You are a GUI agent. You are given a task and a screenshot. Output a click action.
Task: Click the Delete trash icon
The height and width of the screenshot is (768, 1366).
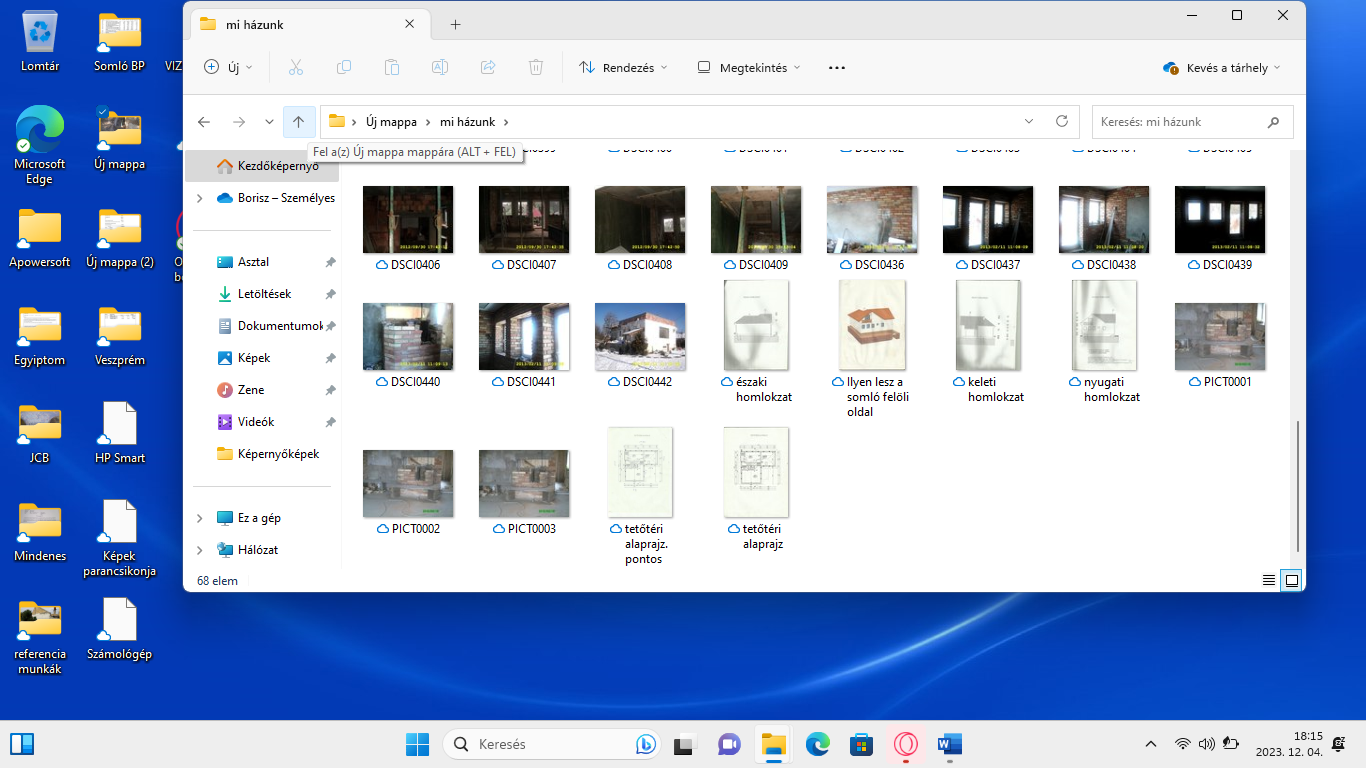536,67
